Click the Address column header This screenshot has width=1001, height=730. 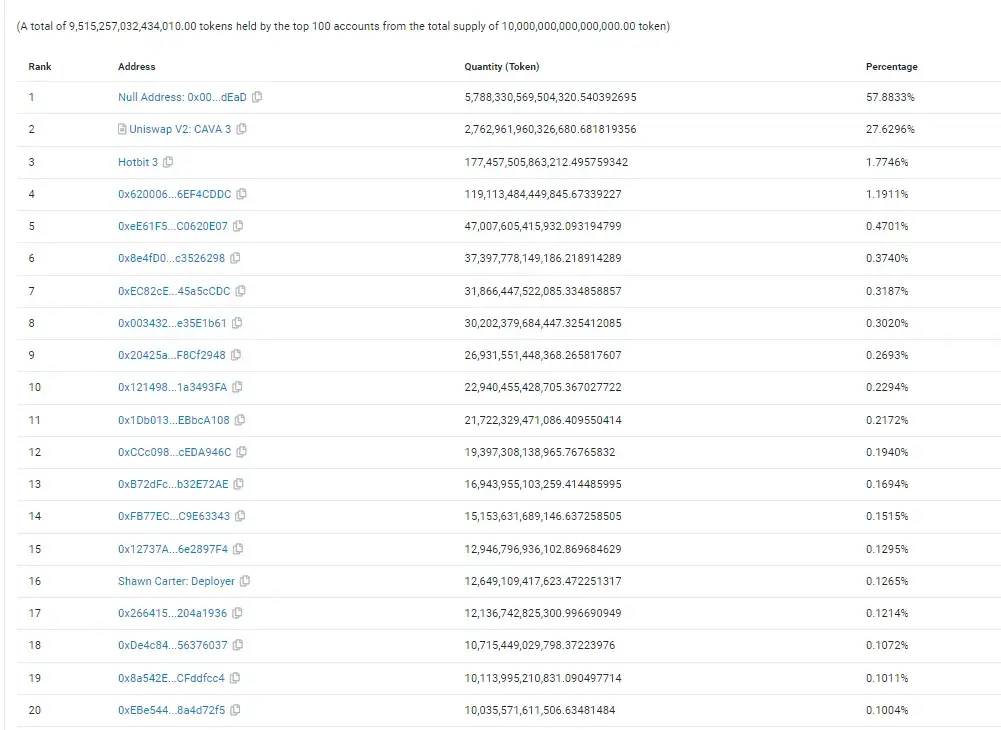137,66
